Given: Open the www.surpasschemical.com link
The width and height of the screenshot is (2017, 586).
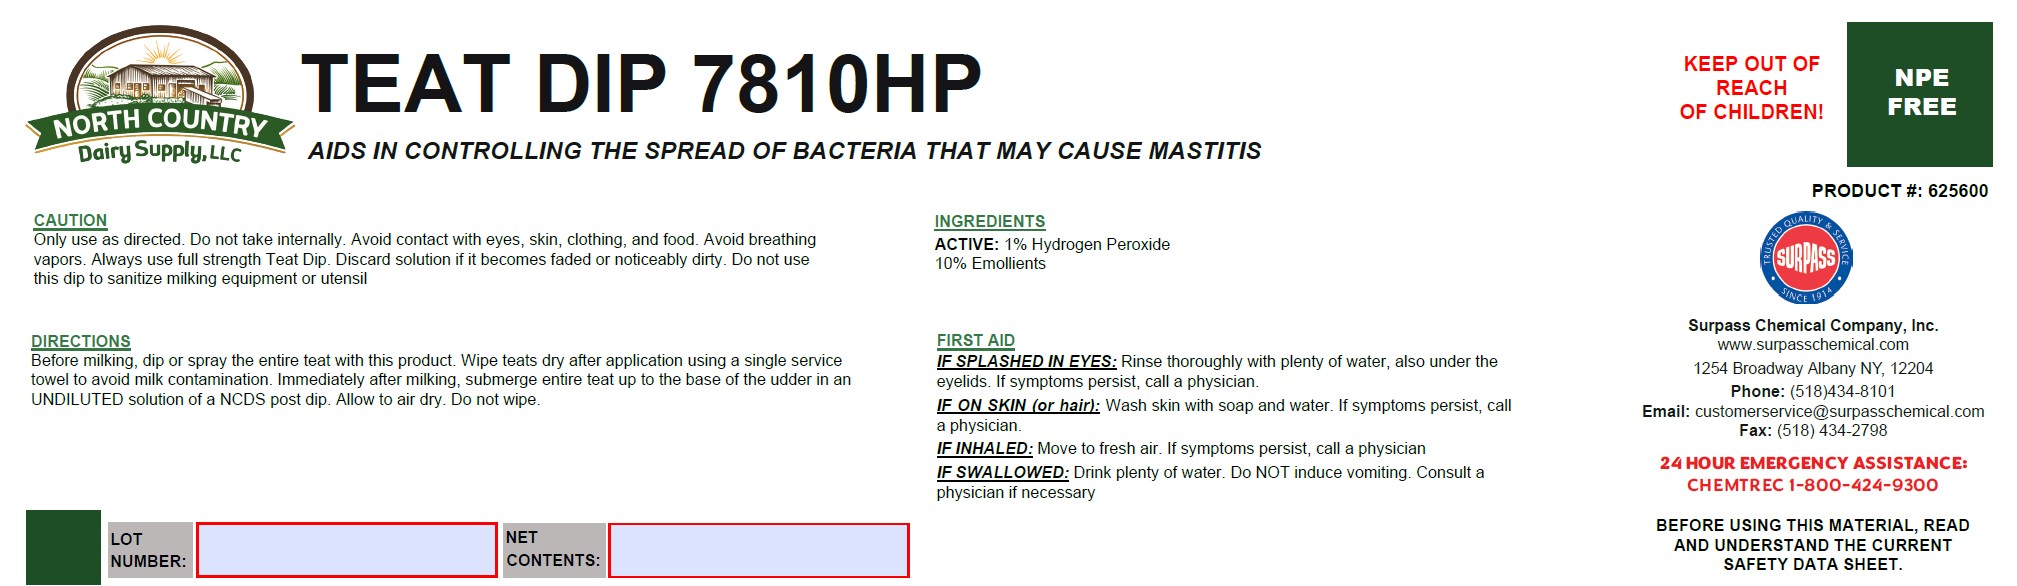Looking at the screenshot, I should [x=1812, y=345].
